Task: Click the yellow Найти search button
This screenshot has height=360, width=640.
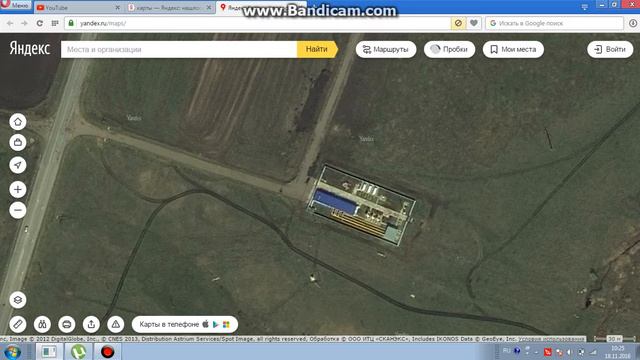Action: click(317, 49)
